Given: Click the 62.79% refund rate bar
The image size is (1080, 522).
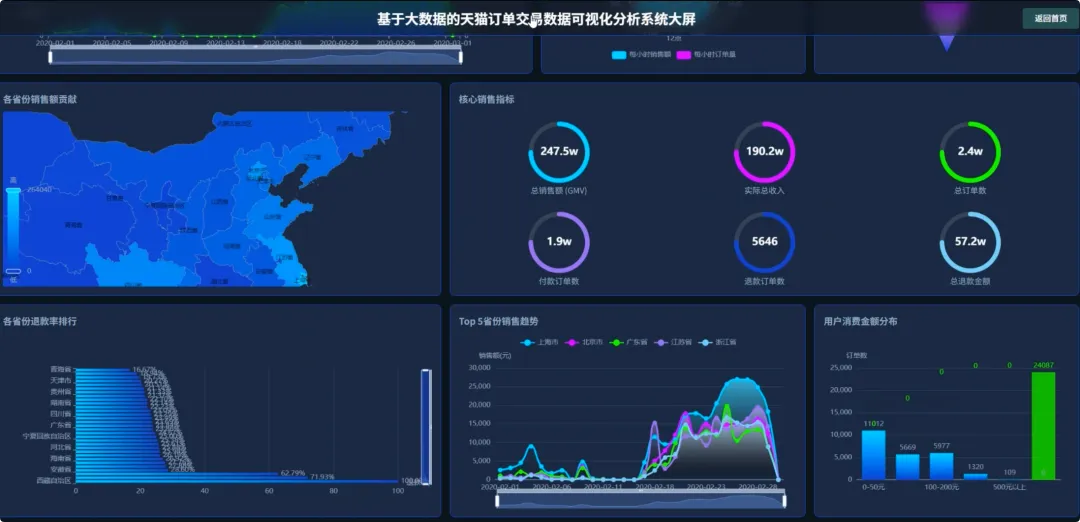Looking at the screenshot, I should (x=176, y=473).
